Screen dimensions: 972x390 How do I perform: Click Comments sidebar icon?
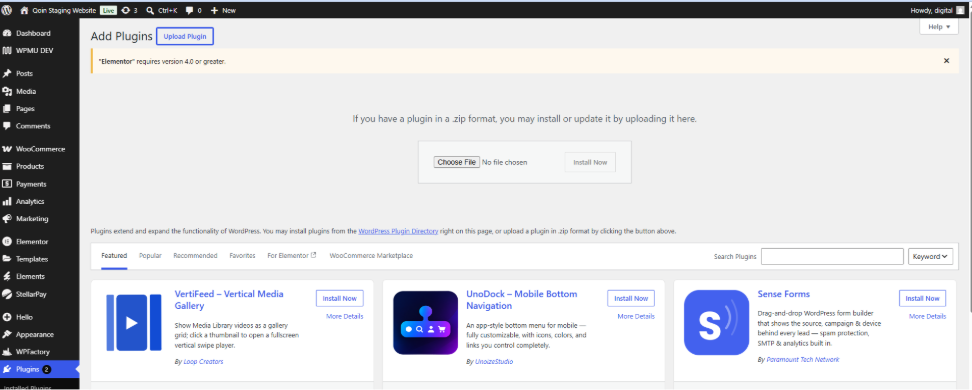[7, 126]
